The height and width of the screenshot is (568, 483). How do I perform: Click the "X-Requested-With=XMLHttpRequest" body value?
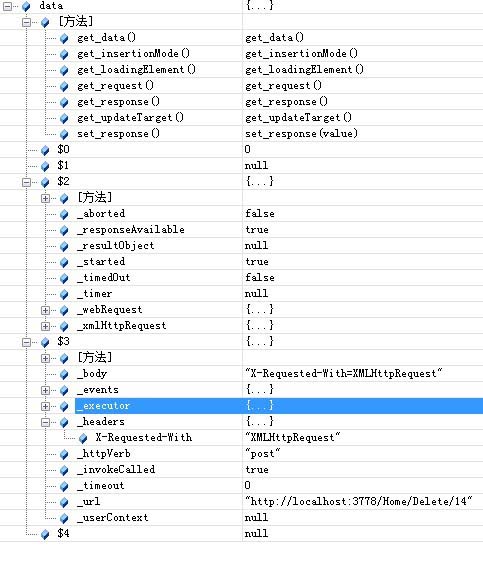click(x=343, y=373)
